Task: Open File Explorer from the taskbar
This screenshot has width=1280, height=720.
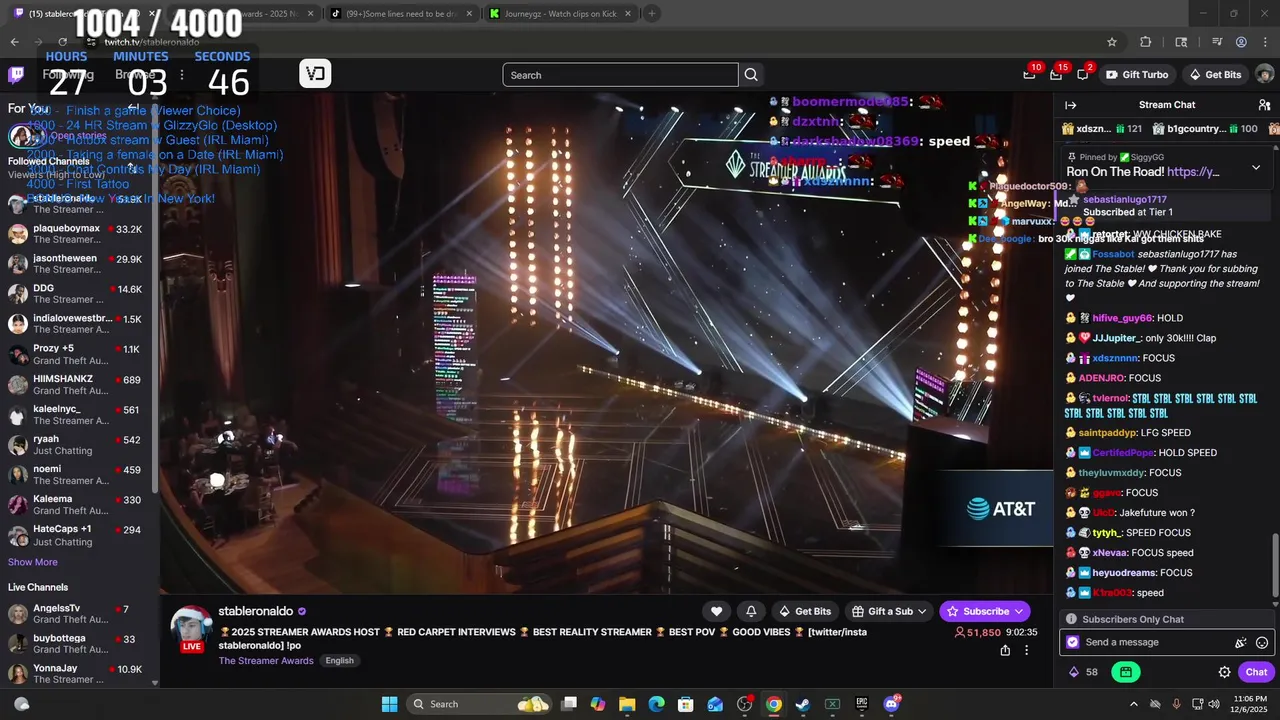Action: pos(627,704)
